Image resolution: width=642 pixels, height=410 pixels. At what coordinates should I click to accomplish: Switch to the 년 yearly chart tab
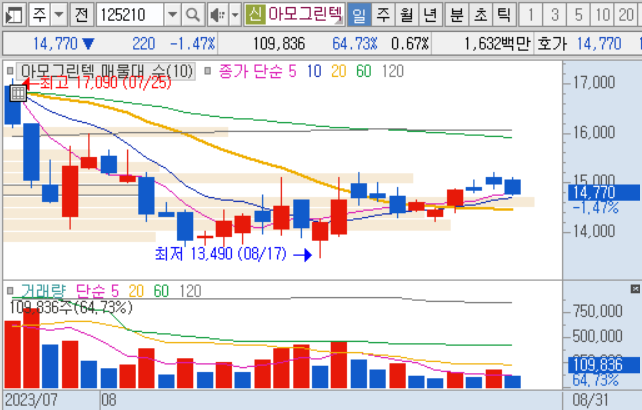[430, 15]
